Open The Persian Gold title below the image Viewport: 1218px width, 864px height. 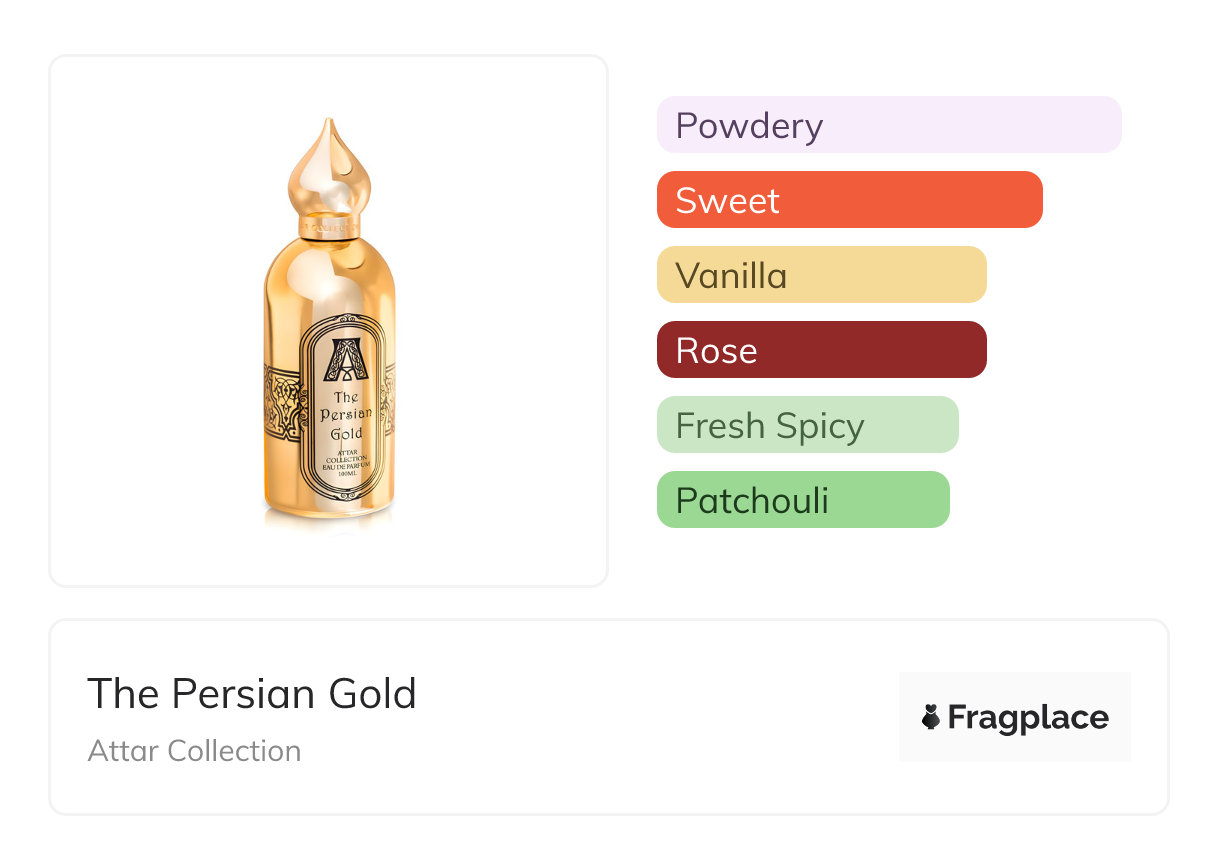point(252,694)
